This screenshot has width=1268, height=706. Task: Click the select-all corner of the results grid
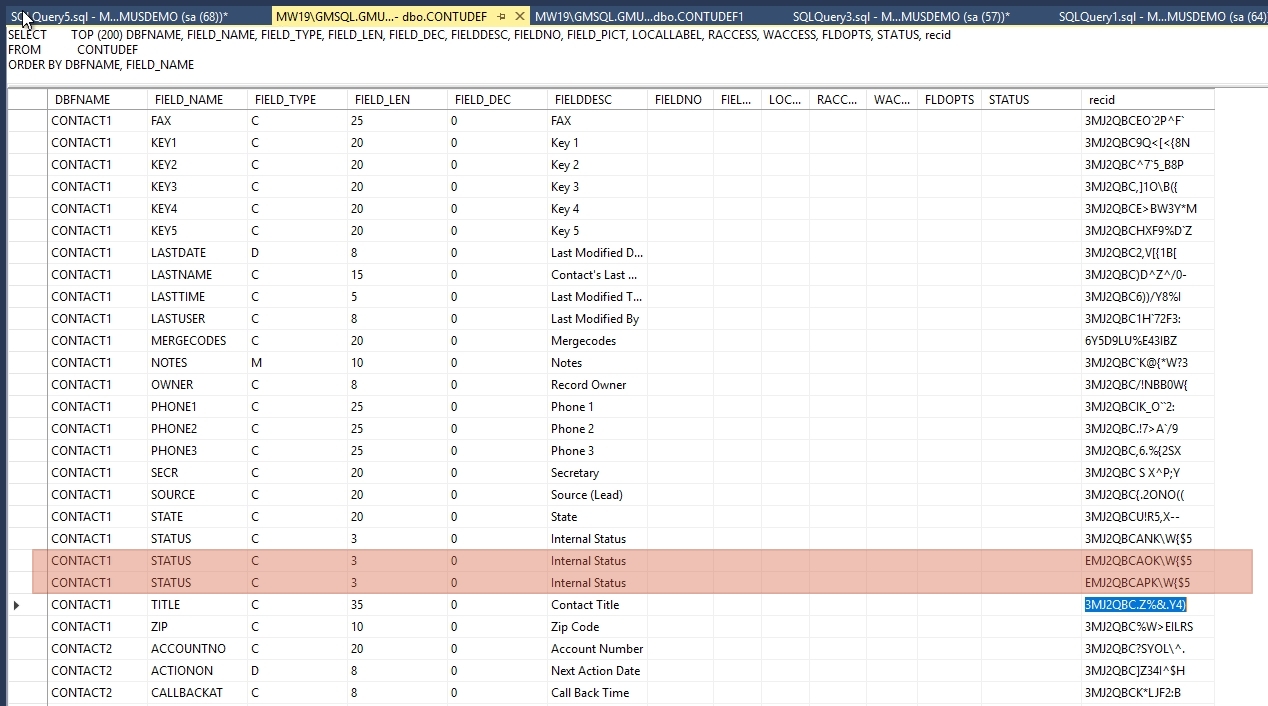(x=25, y=99)
